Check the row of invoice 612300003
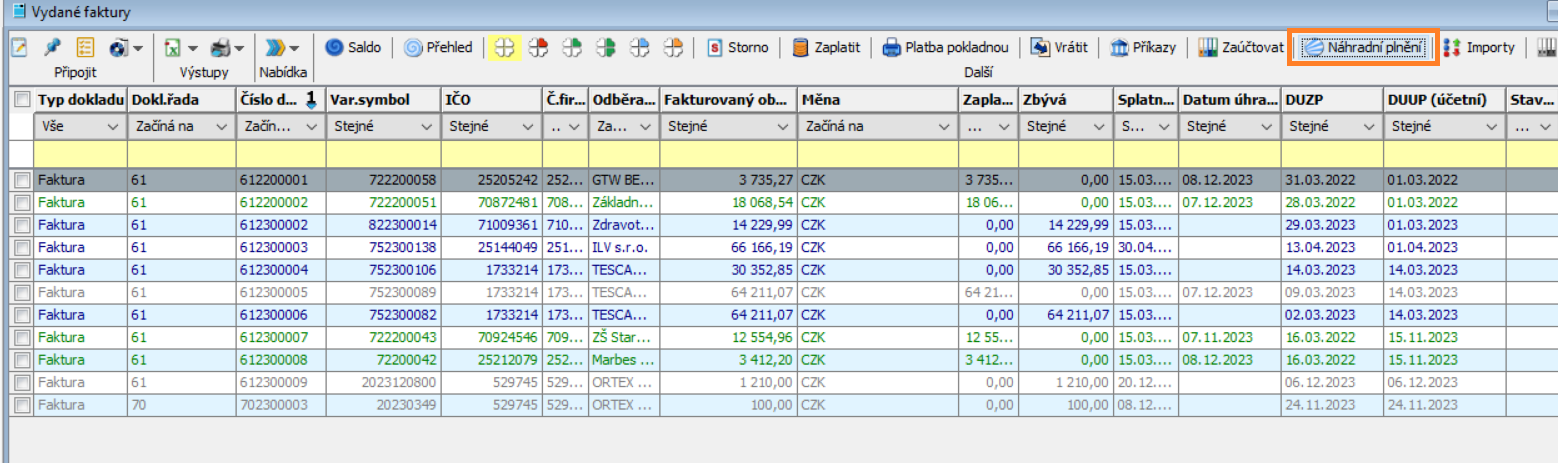The width and height of the screenshot is (1558, 463). click(22, 245)
